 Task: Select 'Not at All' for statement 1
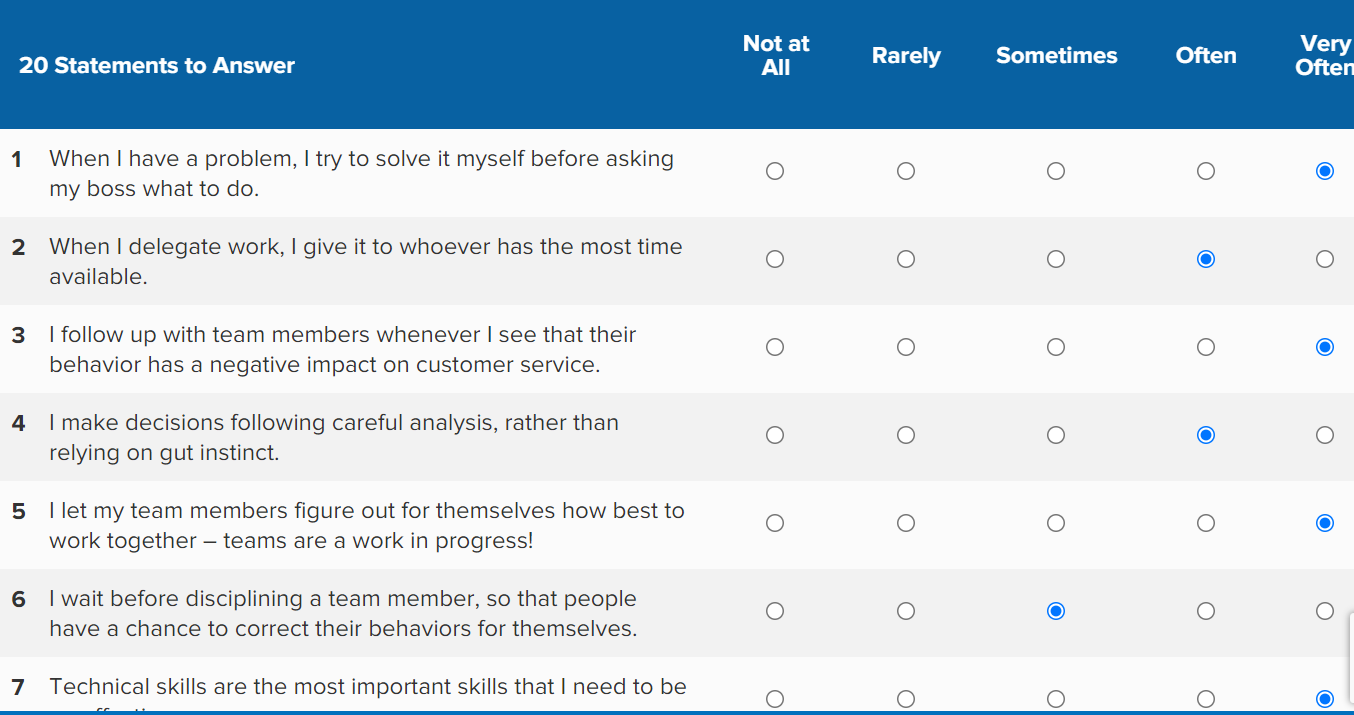click(775, 171)
